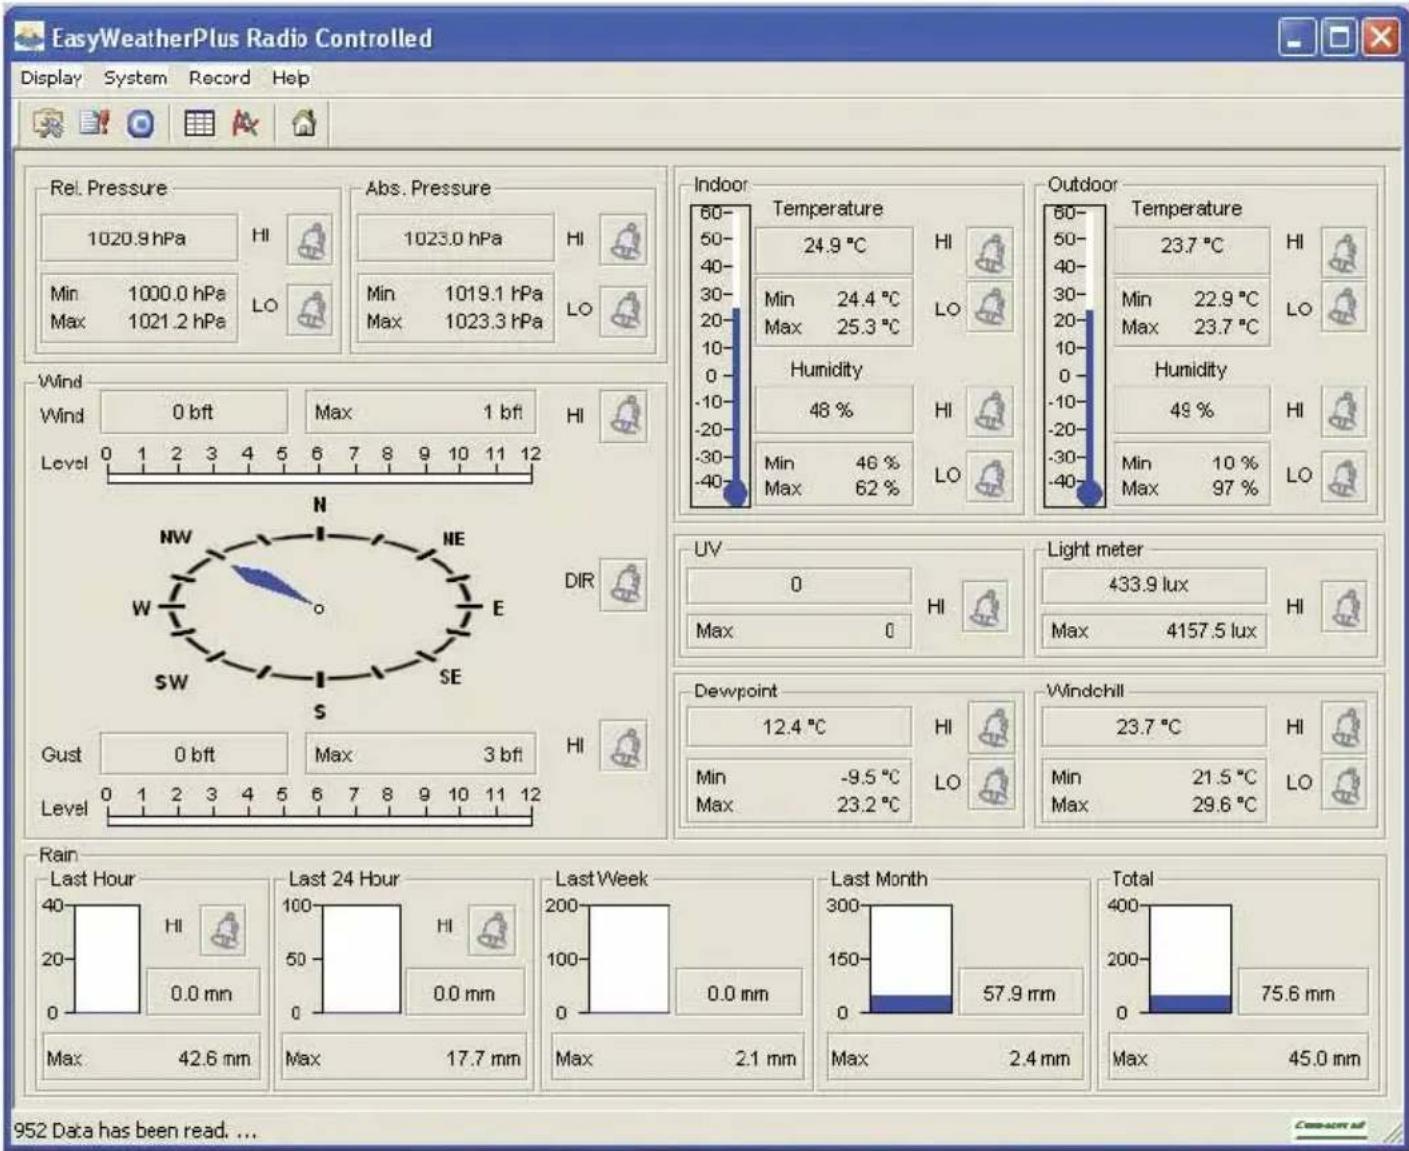Toggle the Indoor Humidity HI alarm bell
Viewport: 1409px width, 1151px height.
pyautogui.click(x=990, y=412)
